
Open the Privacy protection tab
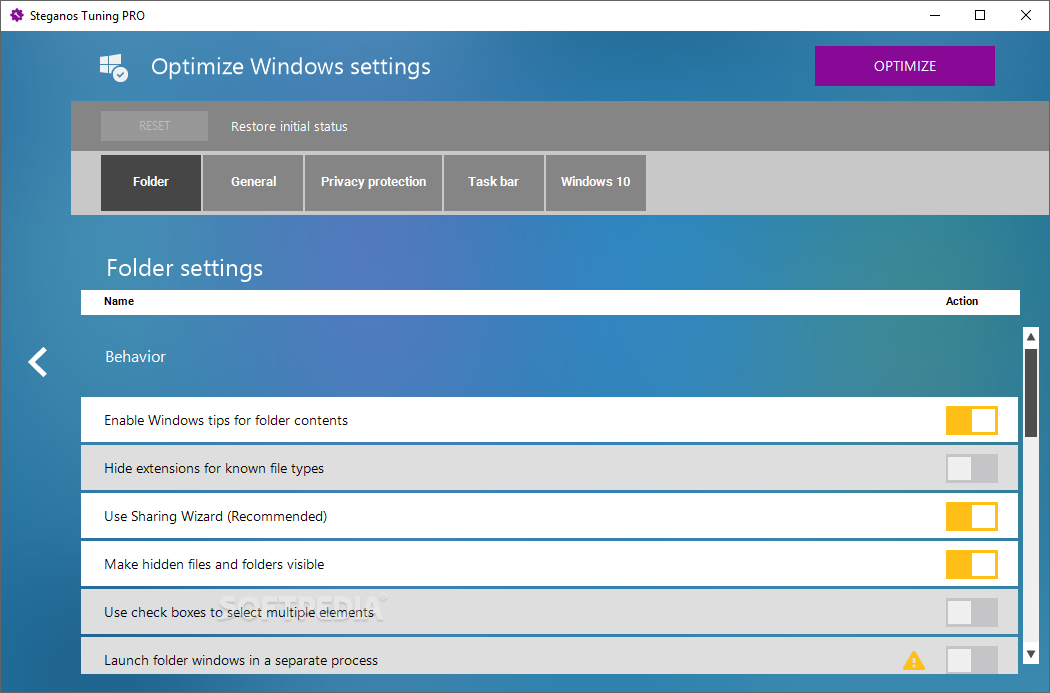click(x=373, y=182)
